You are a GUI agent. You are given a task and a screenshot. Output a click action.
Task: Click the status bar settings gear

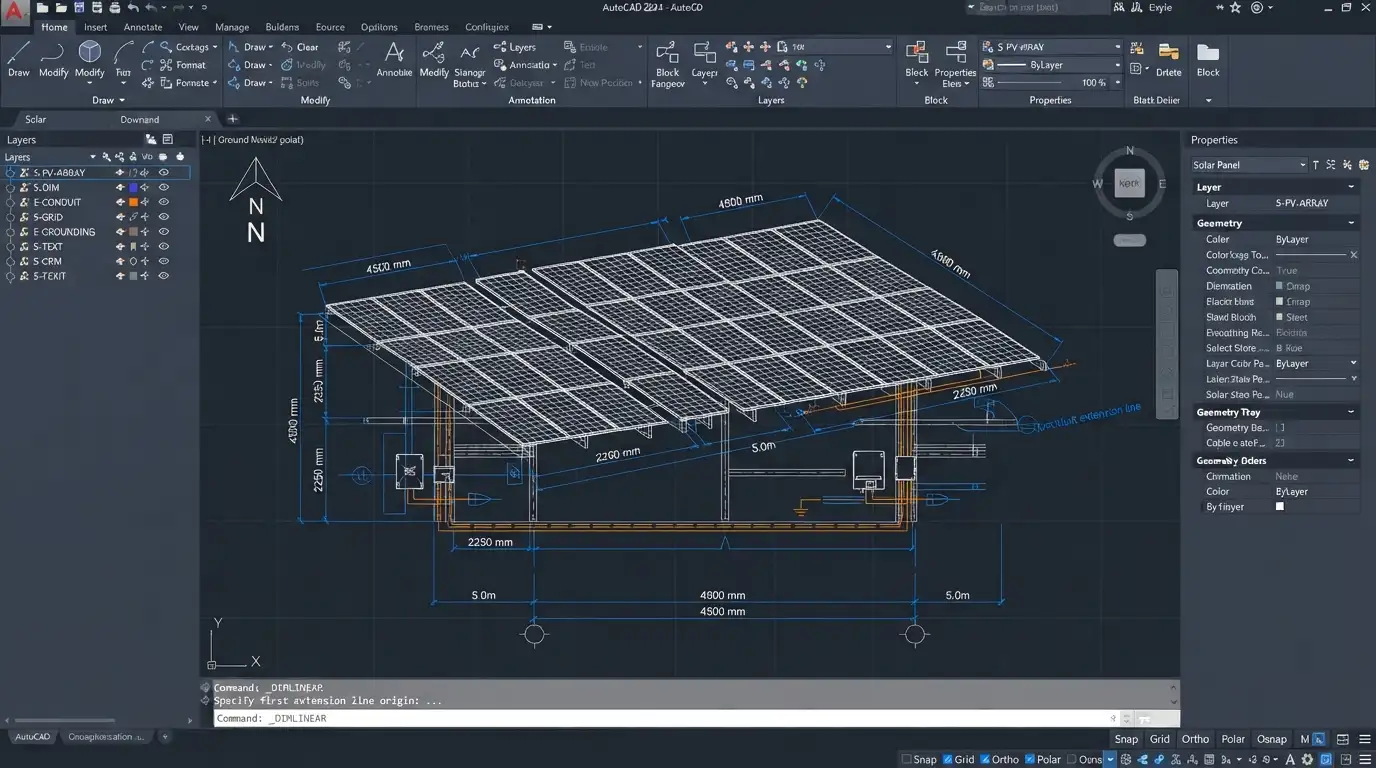(x=1307, y=760)
